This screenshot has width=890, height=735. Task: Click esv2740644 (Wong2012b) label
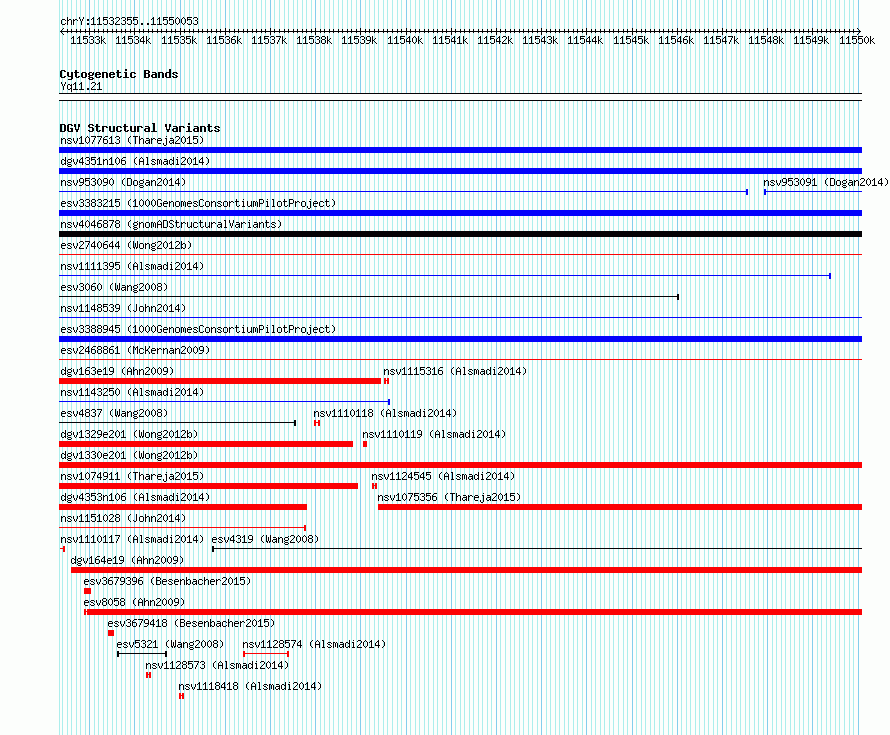tap(126, 245)
